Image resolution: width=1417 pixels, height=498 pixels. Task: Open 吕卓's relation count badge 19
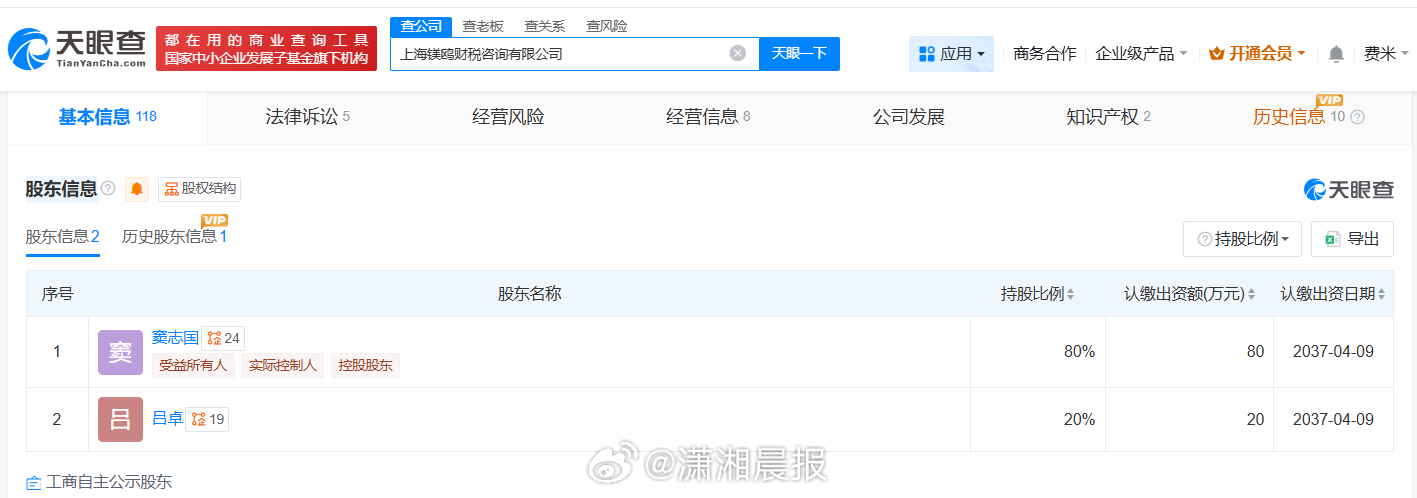coord(208,419)
